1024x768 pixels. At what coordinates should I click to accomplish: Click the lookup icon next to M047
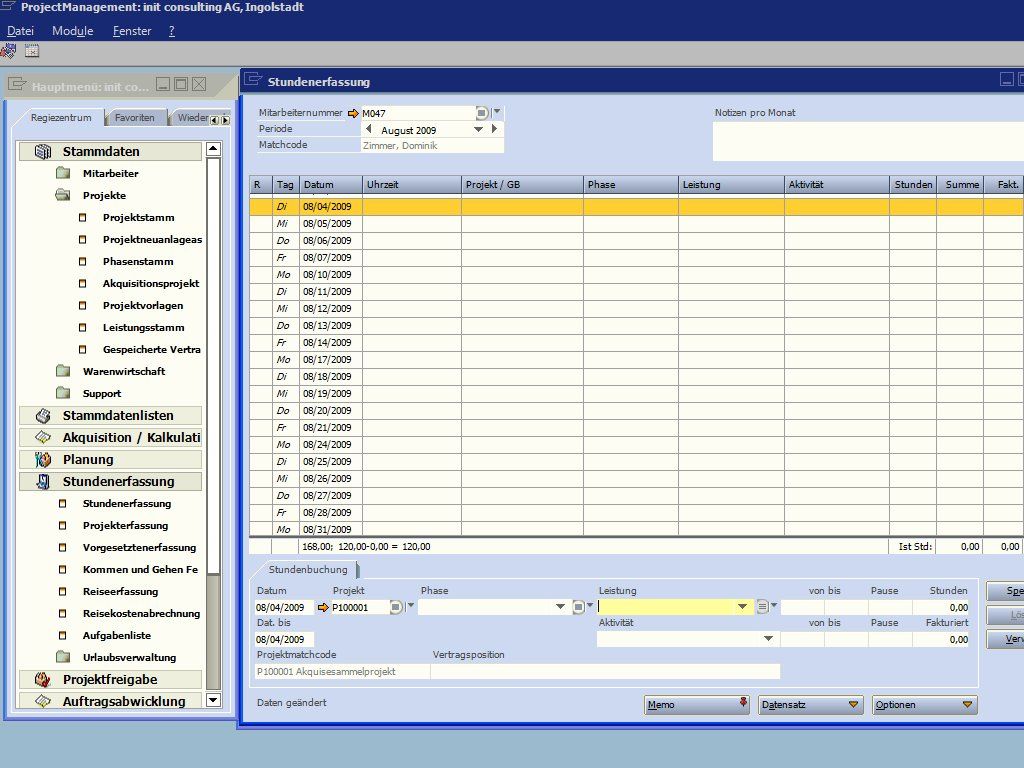(481, 113)
